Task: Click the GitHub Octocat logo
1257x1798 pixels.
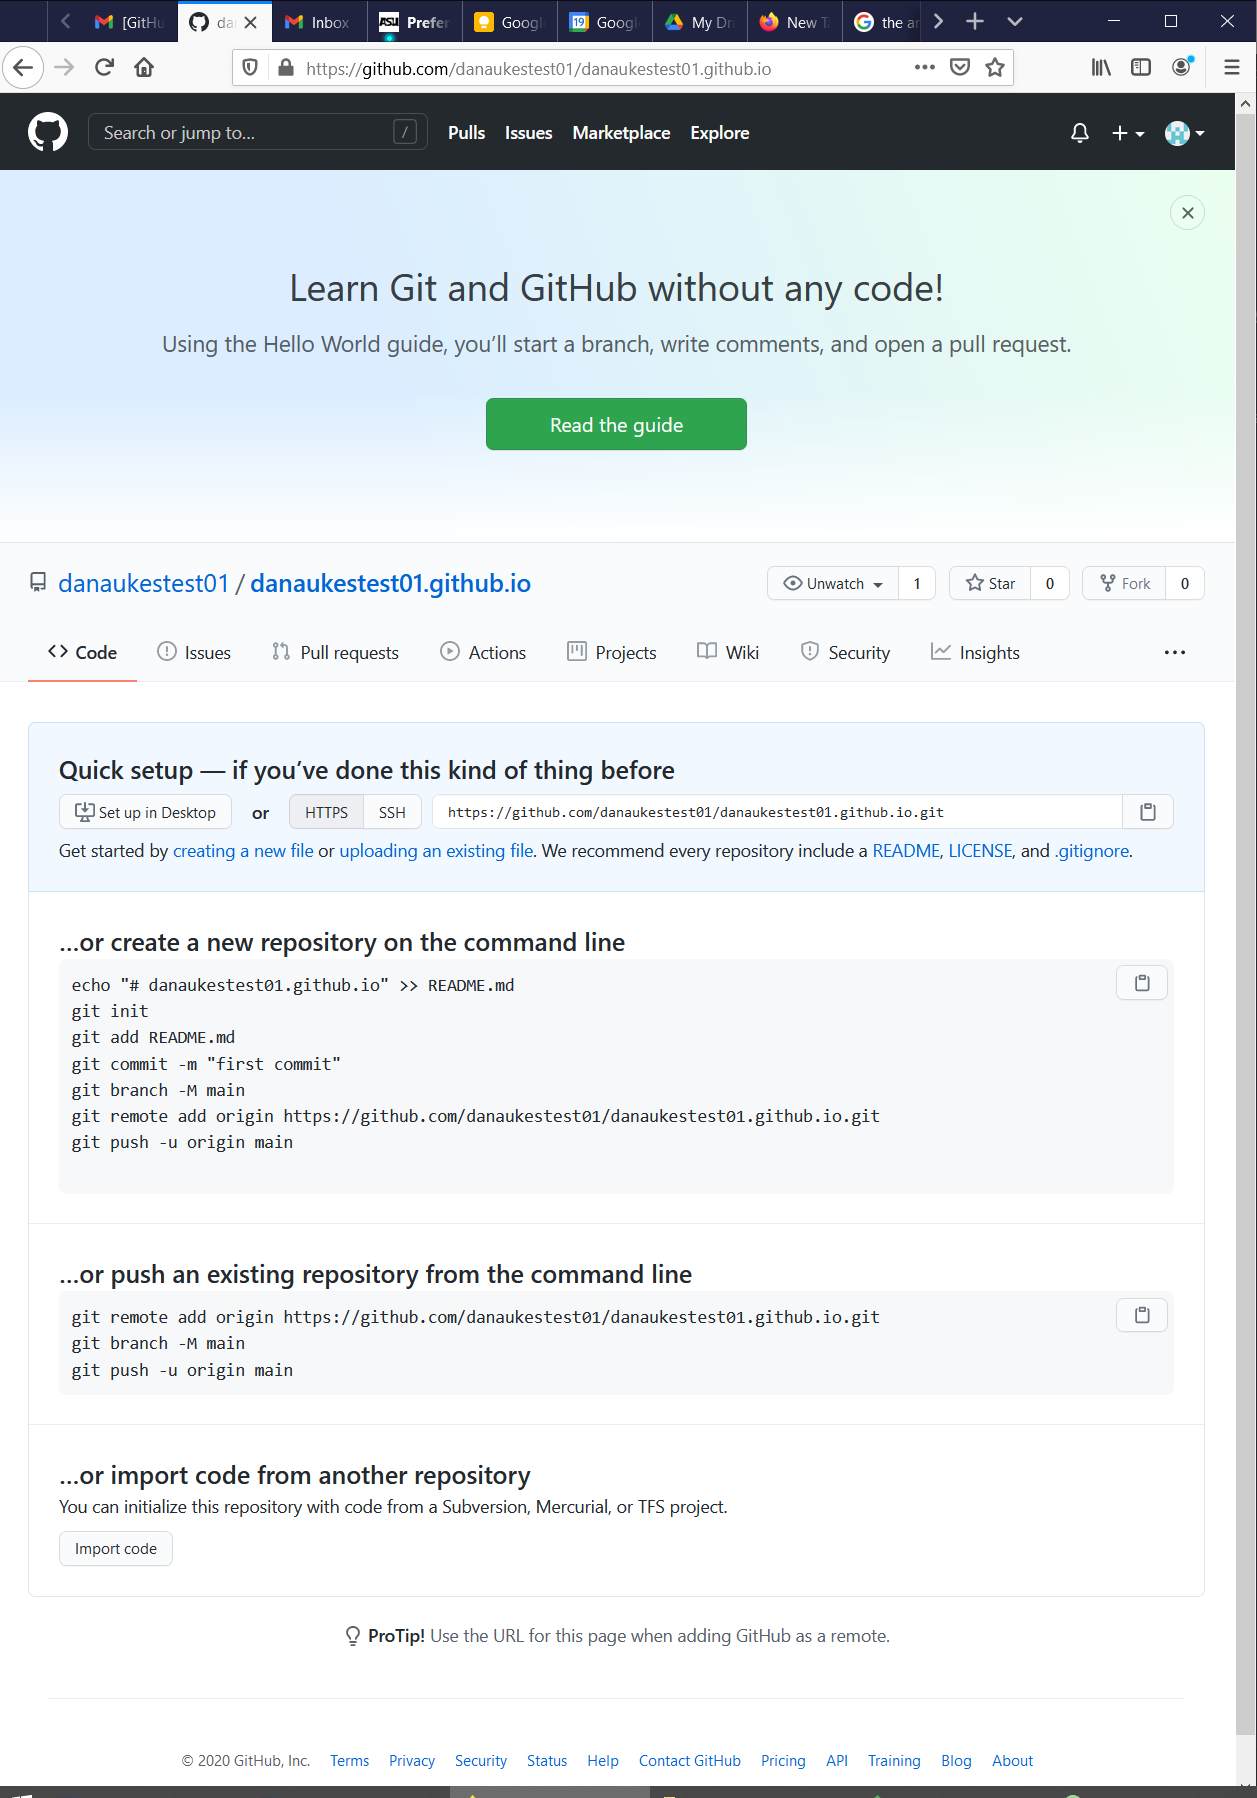Action: [x=48, y=132]
